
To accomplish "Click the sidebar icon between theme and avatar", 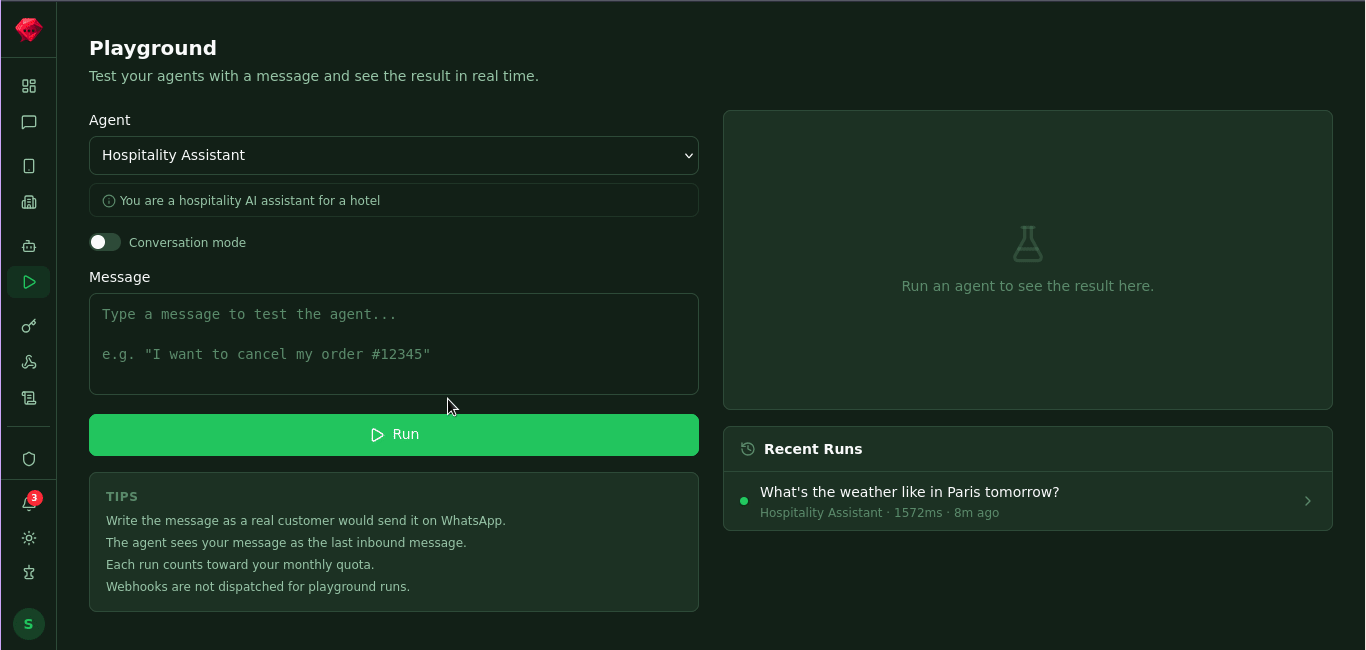I will [x=29, y=573].
